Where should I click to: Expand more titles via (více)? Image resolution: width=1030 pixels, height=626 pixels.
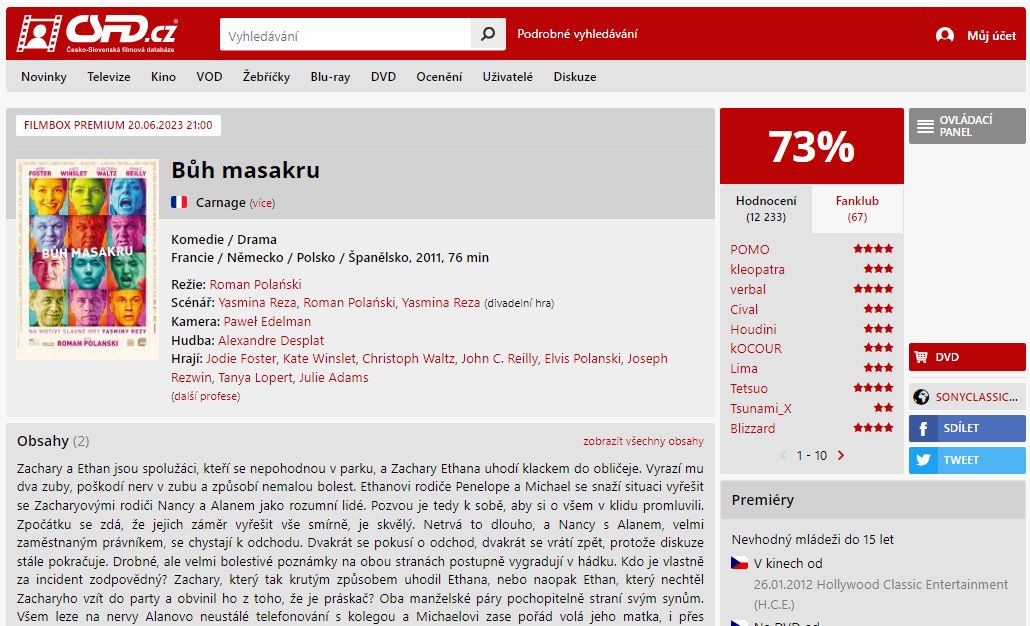[262, 204]
